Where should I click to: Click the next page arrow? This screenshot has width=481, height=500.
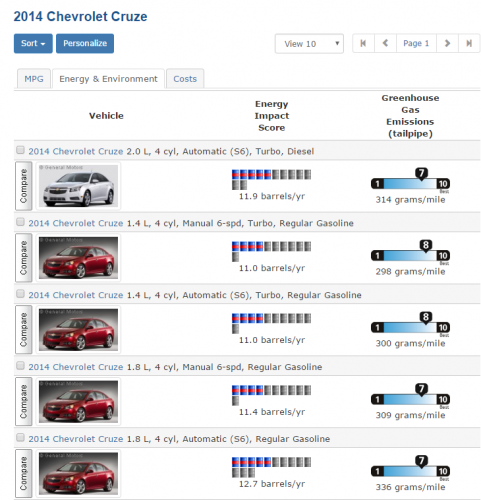(x=447, y=43)
